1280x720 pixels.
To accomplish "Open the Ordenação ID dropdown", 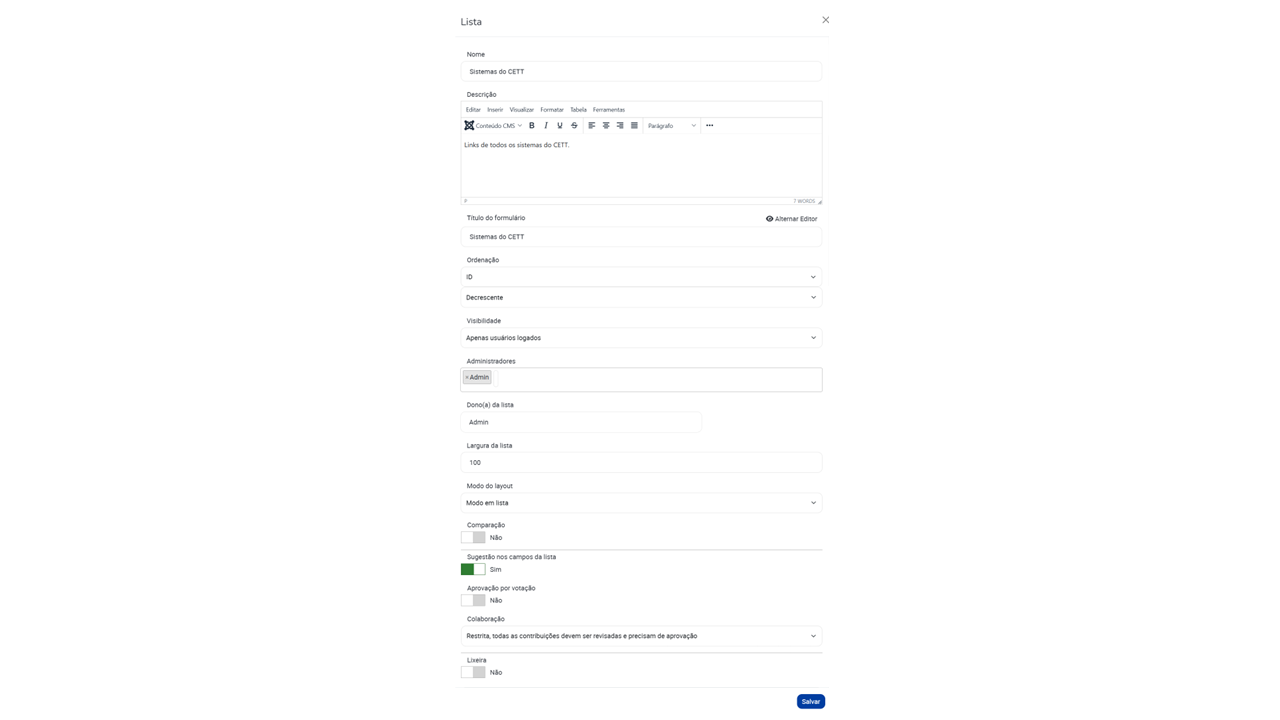I will [641, 277].
